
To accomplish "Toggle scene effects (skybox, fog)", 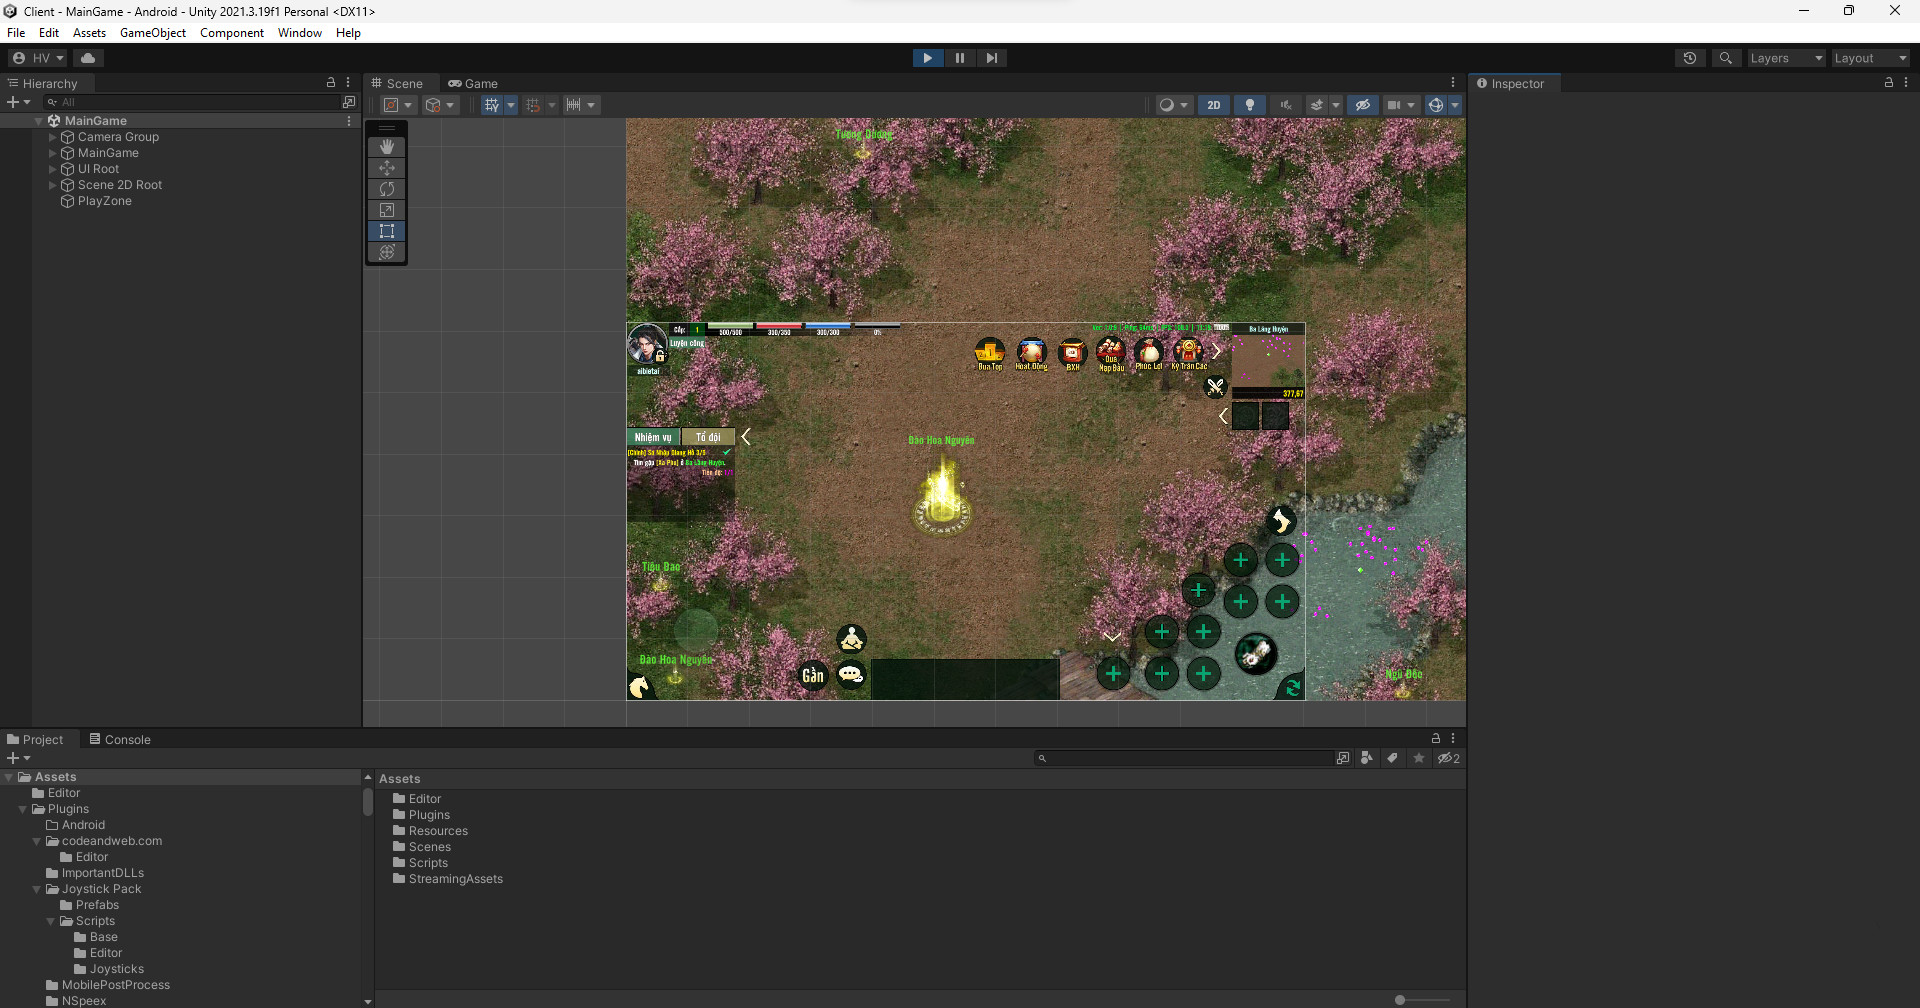I will (1317, 105).
